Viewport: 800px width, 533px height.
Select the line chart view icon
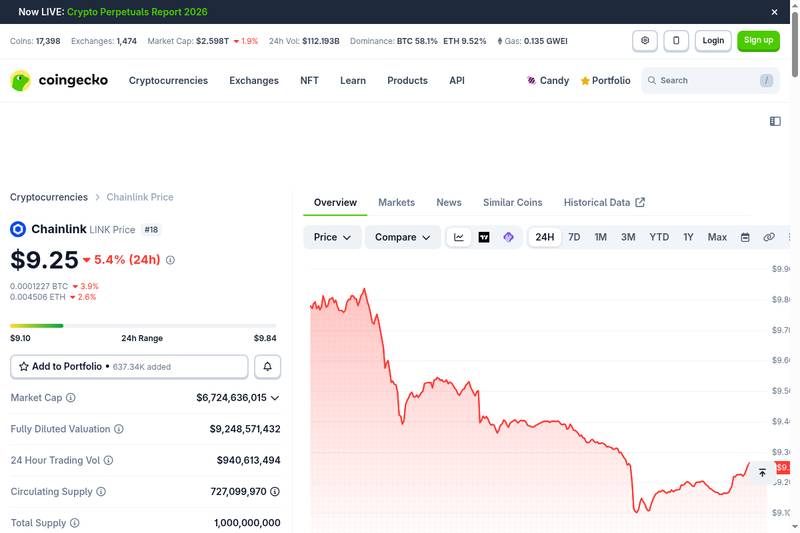(459, 237)
